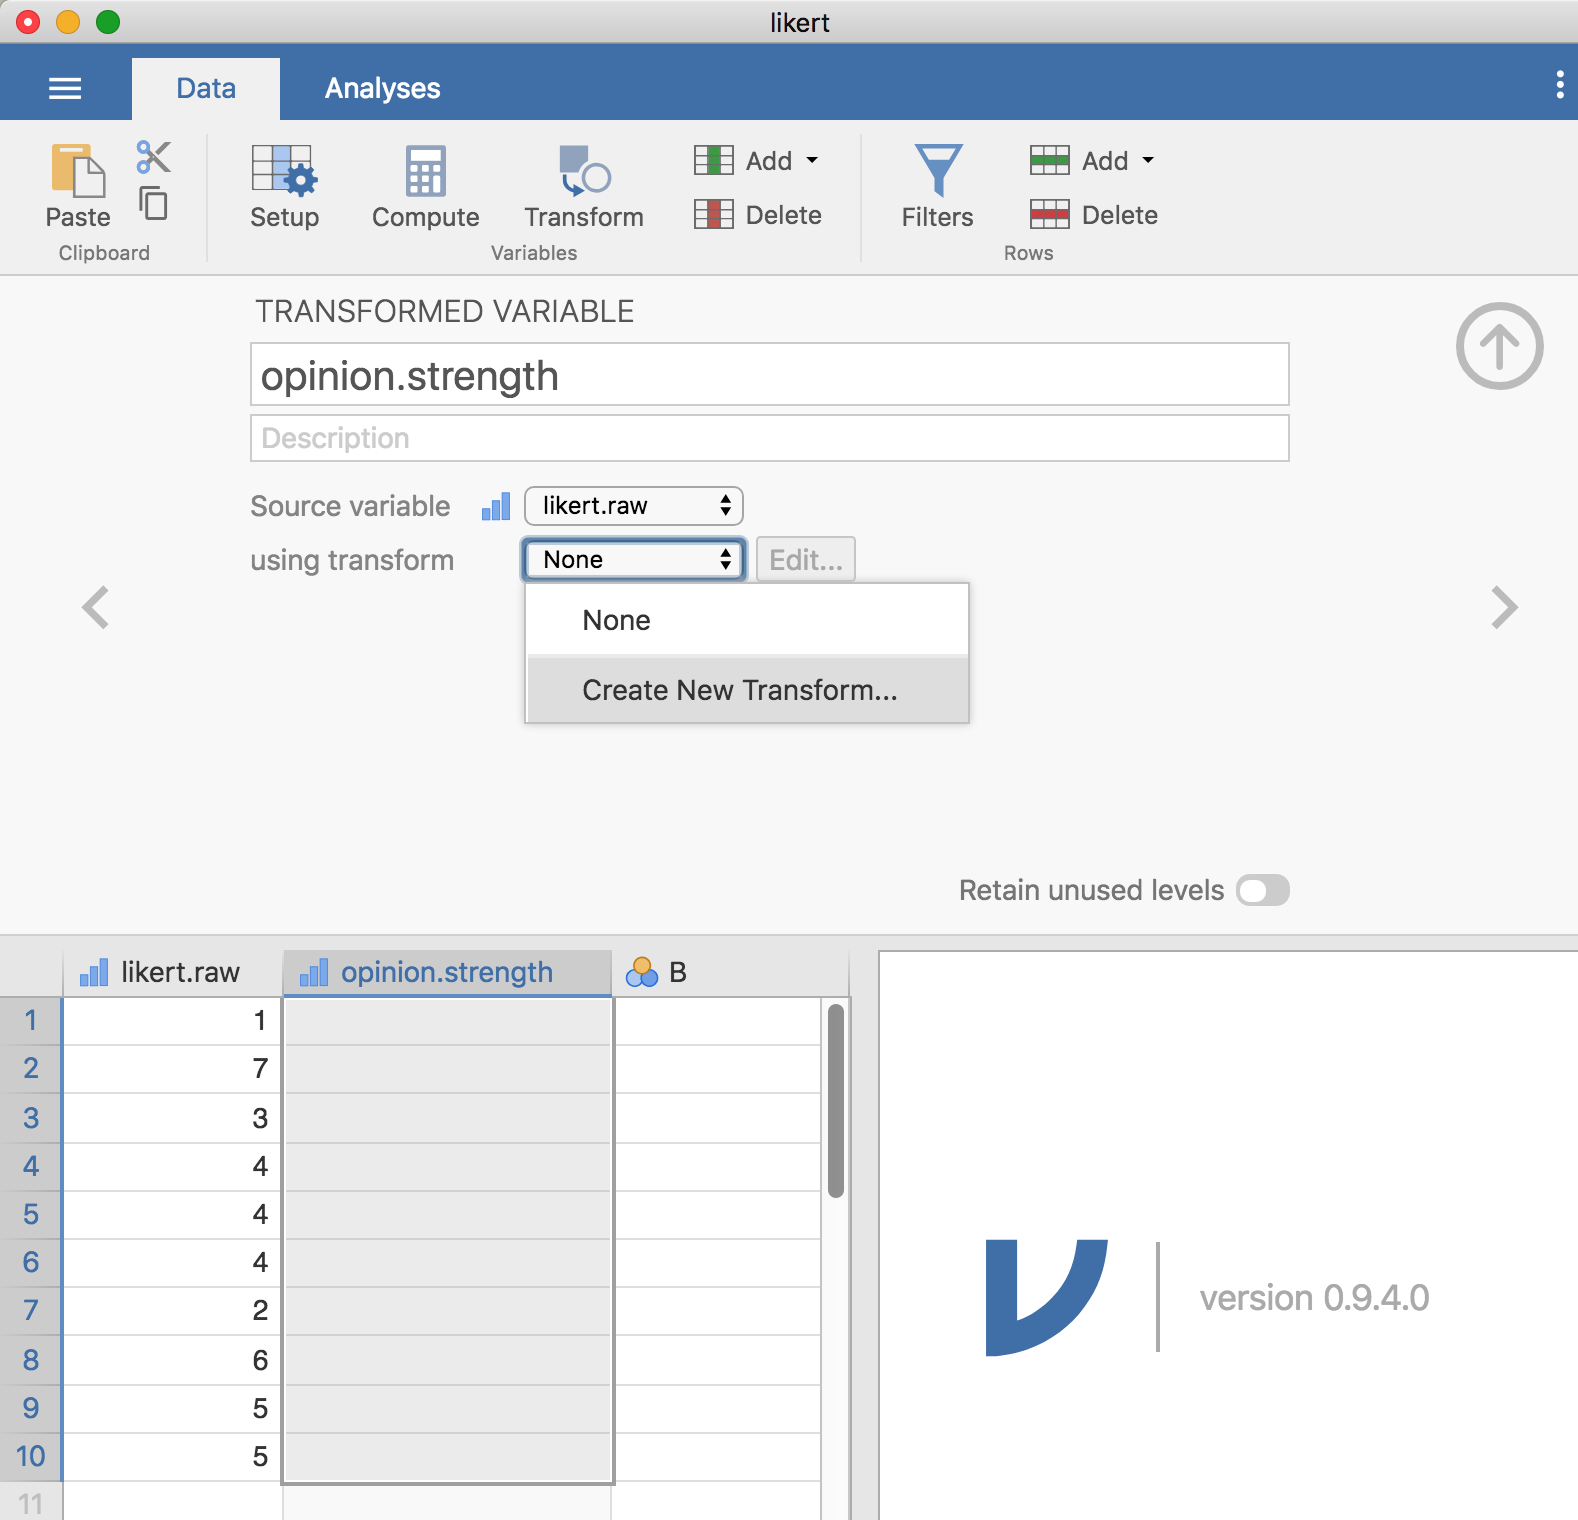Image resolution: width=1578 pixels, height=1520 pixels.
Task: Select row 8 header
Action: coord(31,1360)
